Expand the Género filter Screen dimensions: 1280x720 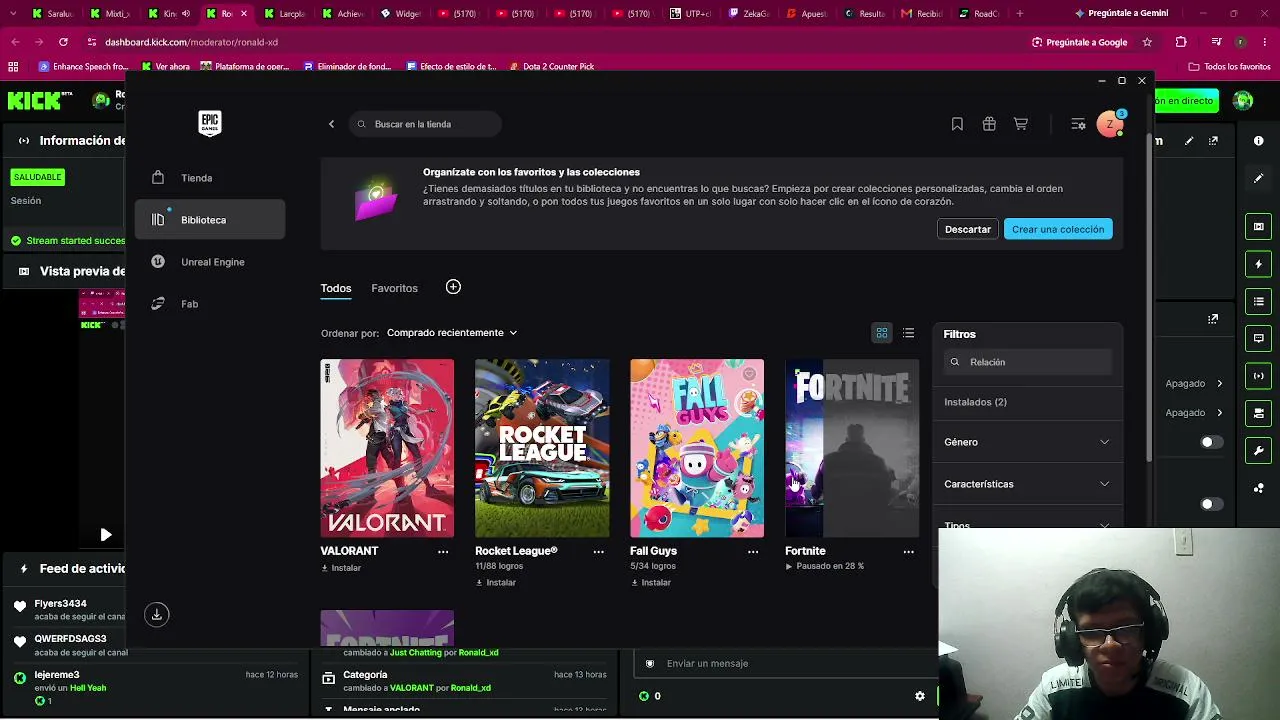pyautogui.click(x=1027, y=442)
